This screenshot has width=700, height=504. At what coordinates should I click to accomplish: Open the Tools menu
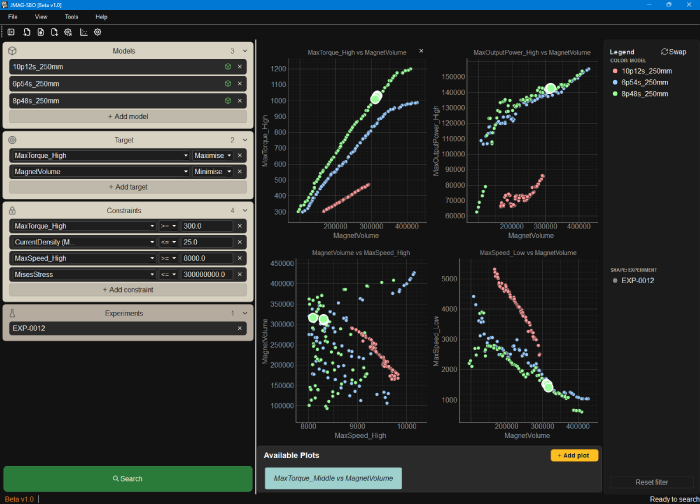click(71, 17)
